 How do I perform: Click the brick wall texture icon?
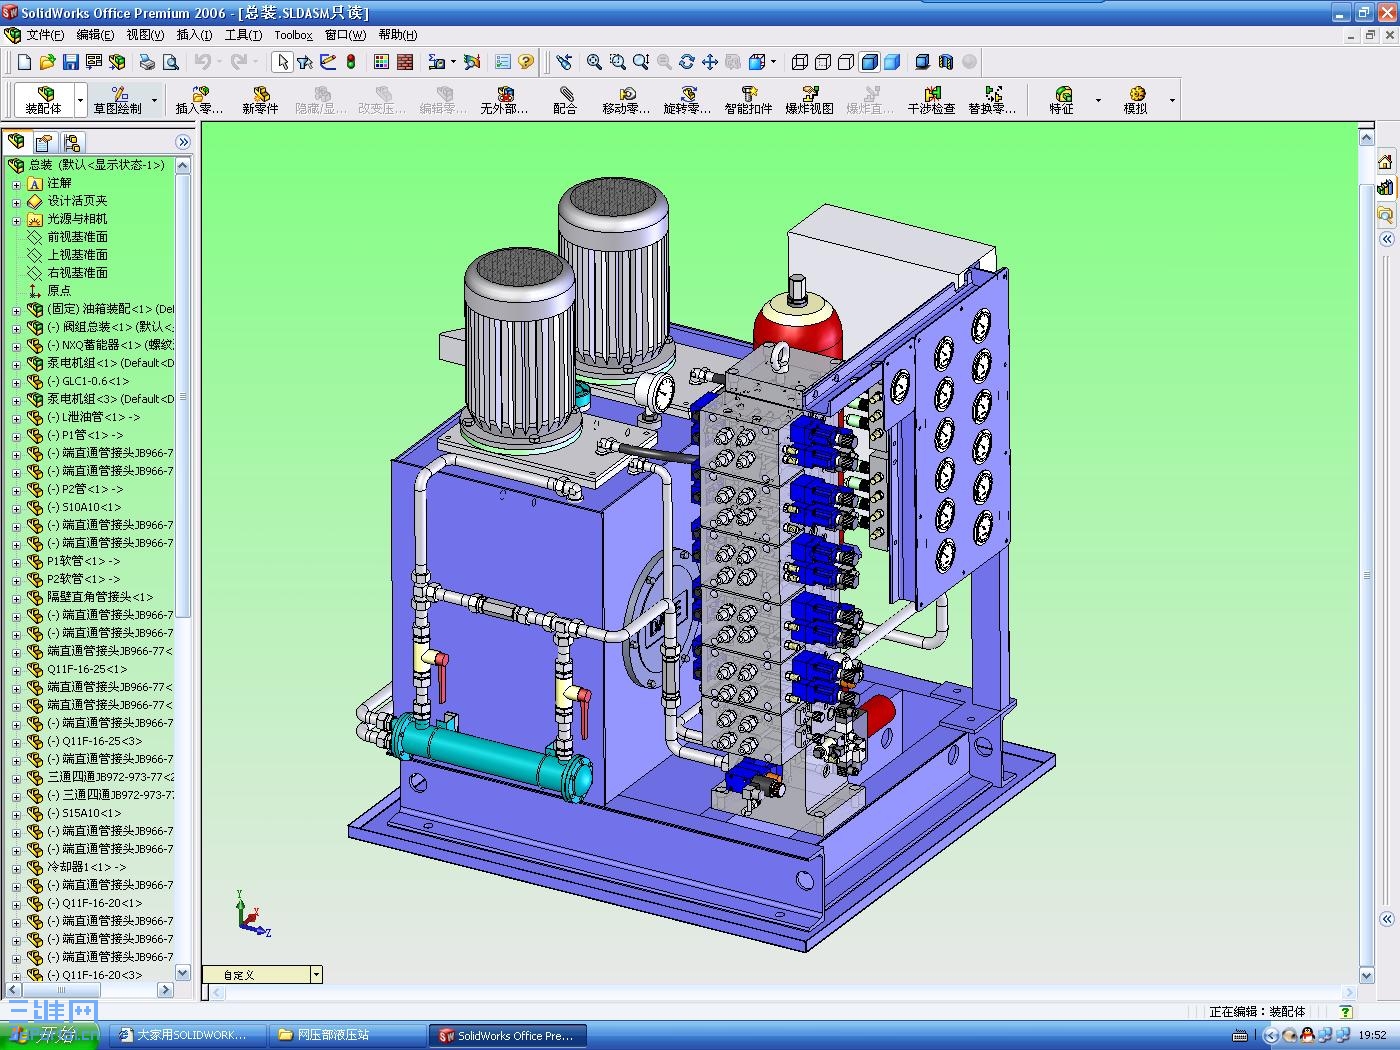click(x=405, y=62)
